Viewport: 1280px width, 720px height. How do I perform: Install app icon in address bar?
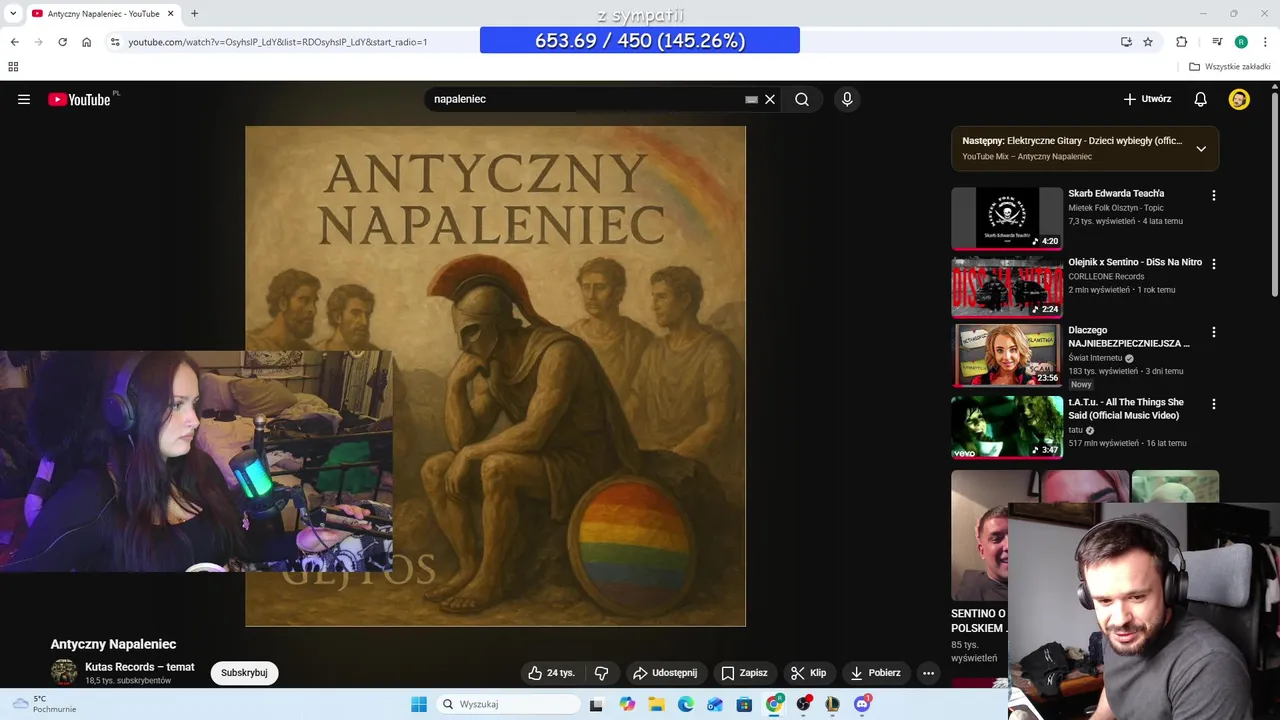coord(1126,42)
